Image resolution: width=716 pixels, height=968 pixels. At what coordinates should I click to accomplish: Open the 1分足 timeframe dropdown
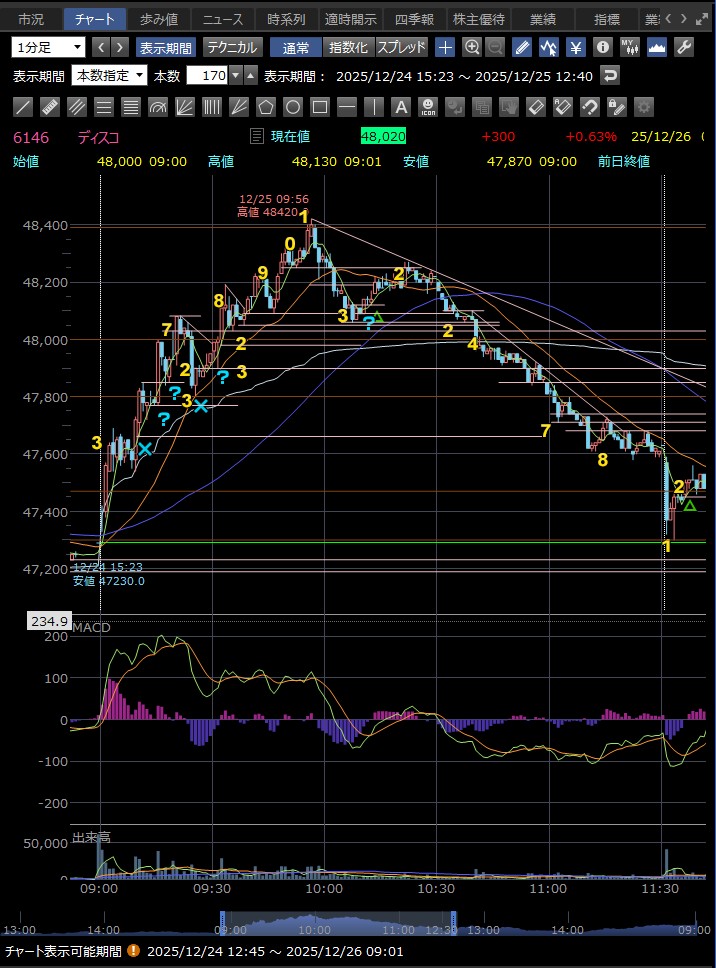tap(49, 47)
